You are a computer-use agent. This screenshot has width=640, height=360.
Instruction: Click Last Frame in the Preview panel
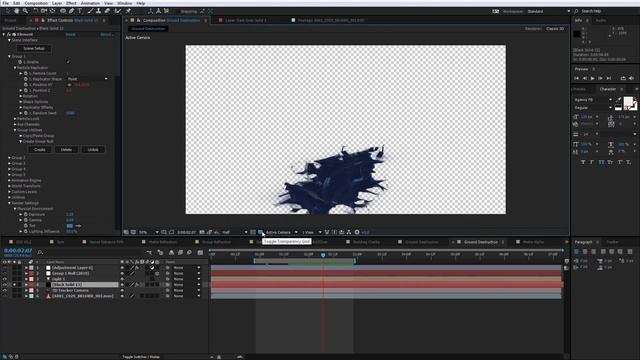coord(609,78)
